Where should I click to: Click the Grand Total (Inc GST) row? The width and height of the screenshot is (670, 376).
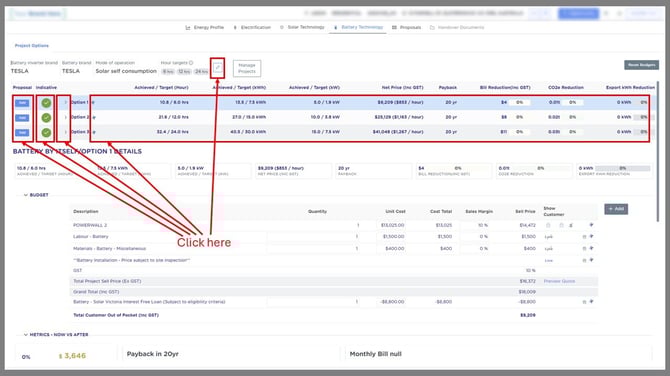tap(334, 292)
